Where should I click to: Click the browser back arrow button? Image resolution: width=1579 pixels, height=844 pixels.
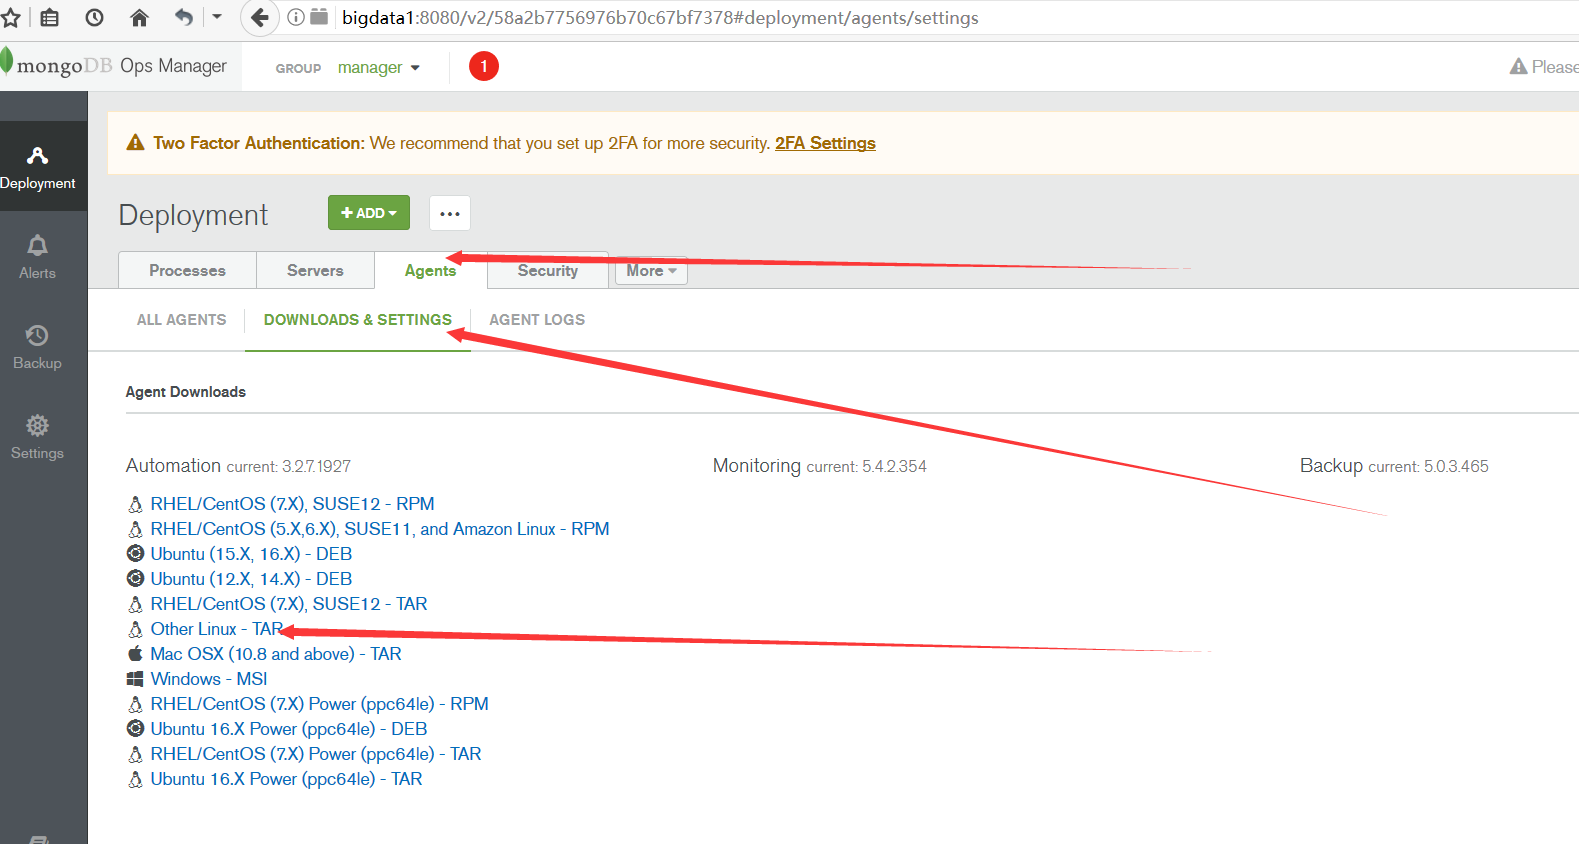tap(260, 17)
